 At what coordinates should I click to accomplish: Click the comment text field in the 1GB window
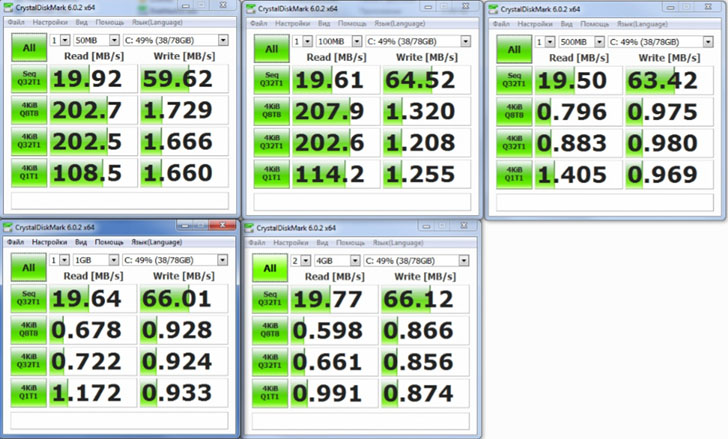pyautogui.click(x=119, y=421)
